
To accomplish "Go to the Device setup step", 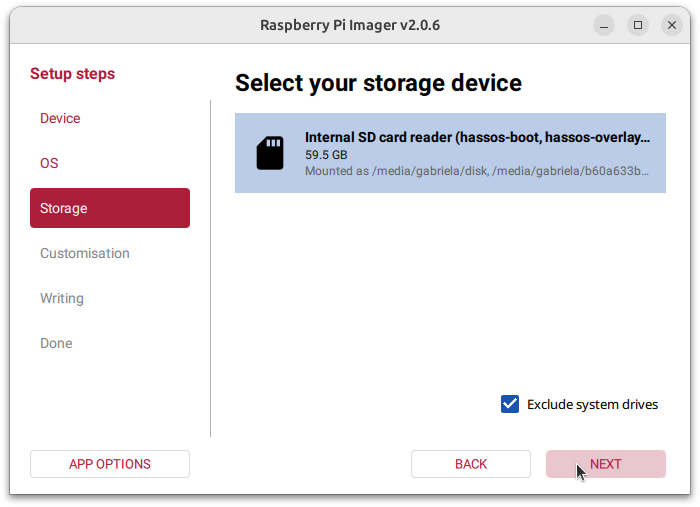I will pyautogui.click(x=60, y=118).
